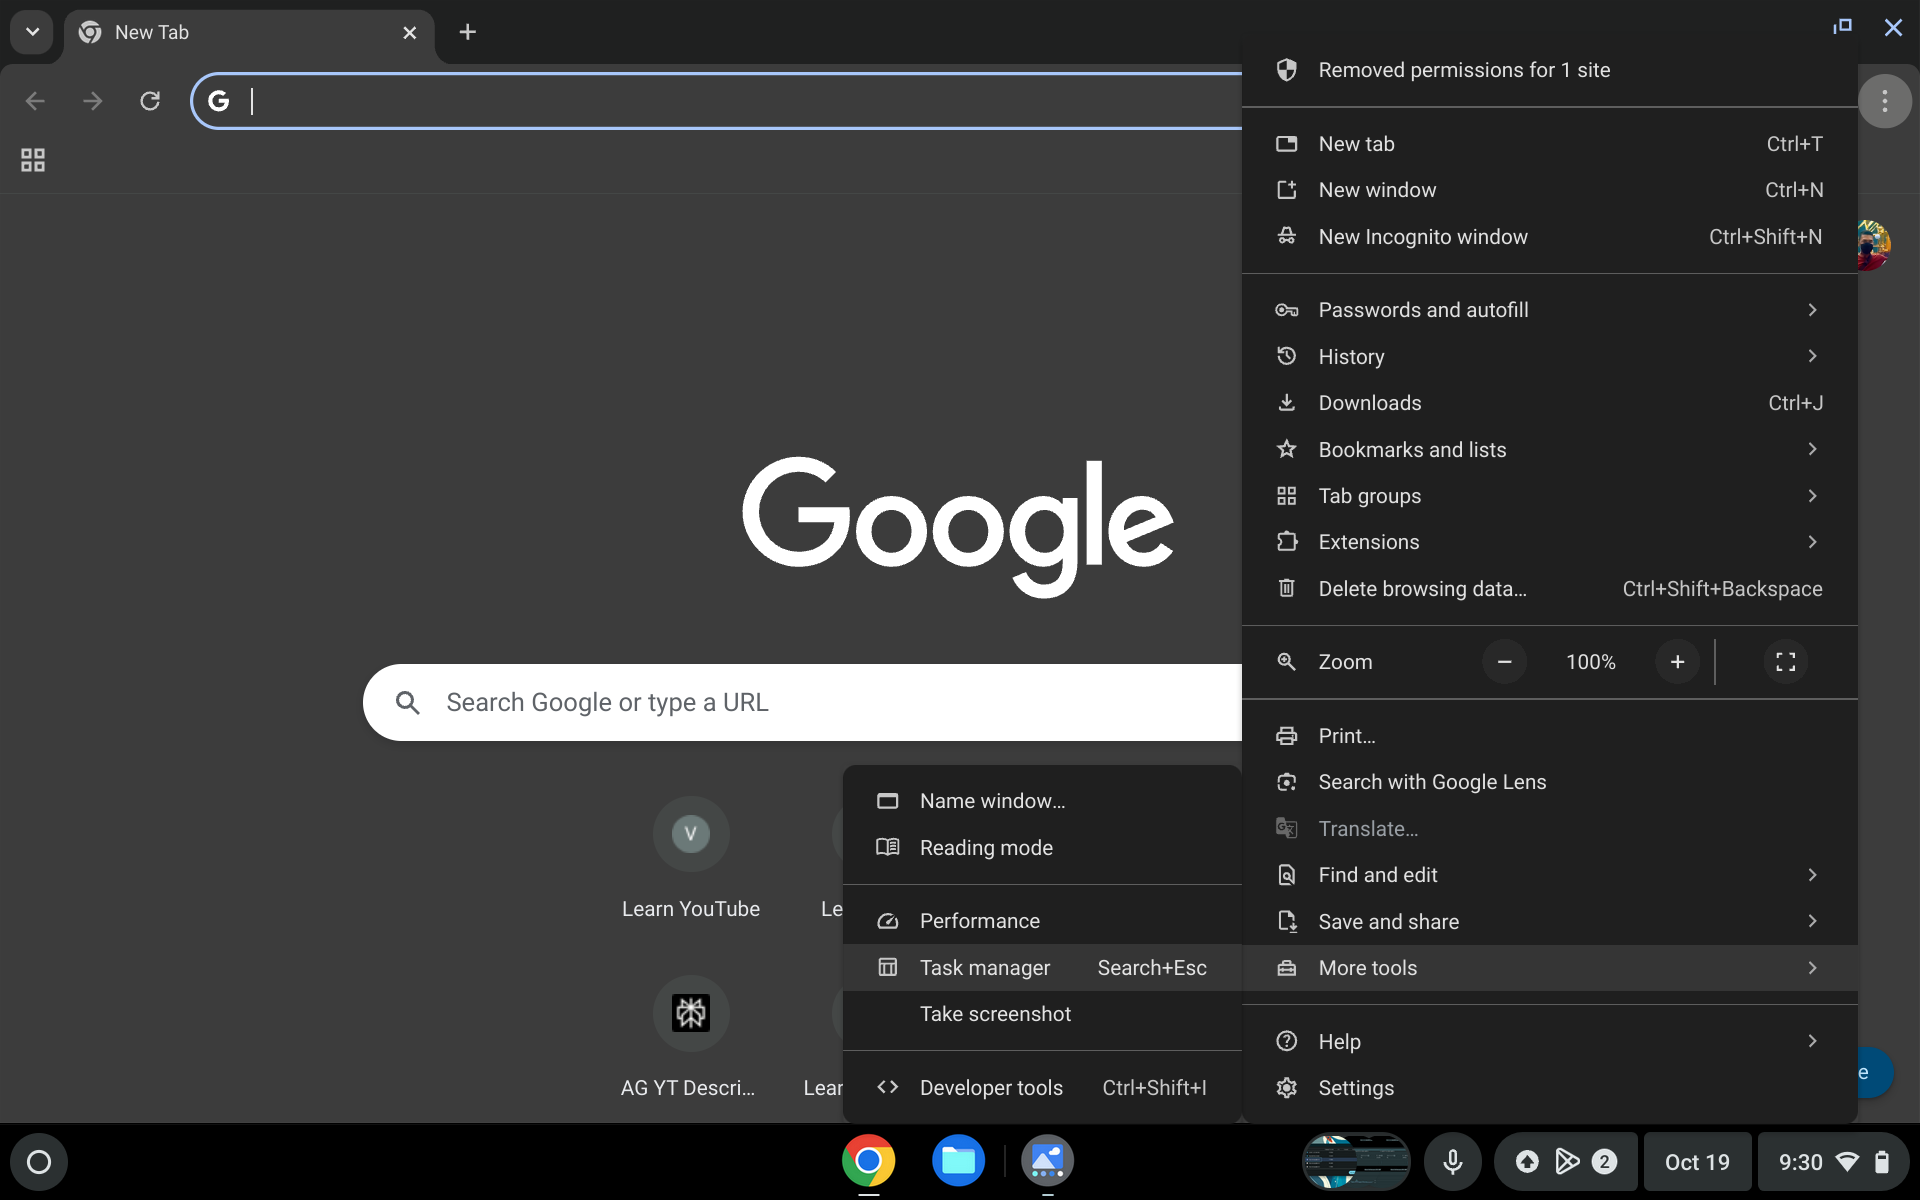1920x1200 pixels.
Task: Click the forward navigation arrow
Action: click(x=93, y=101)
